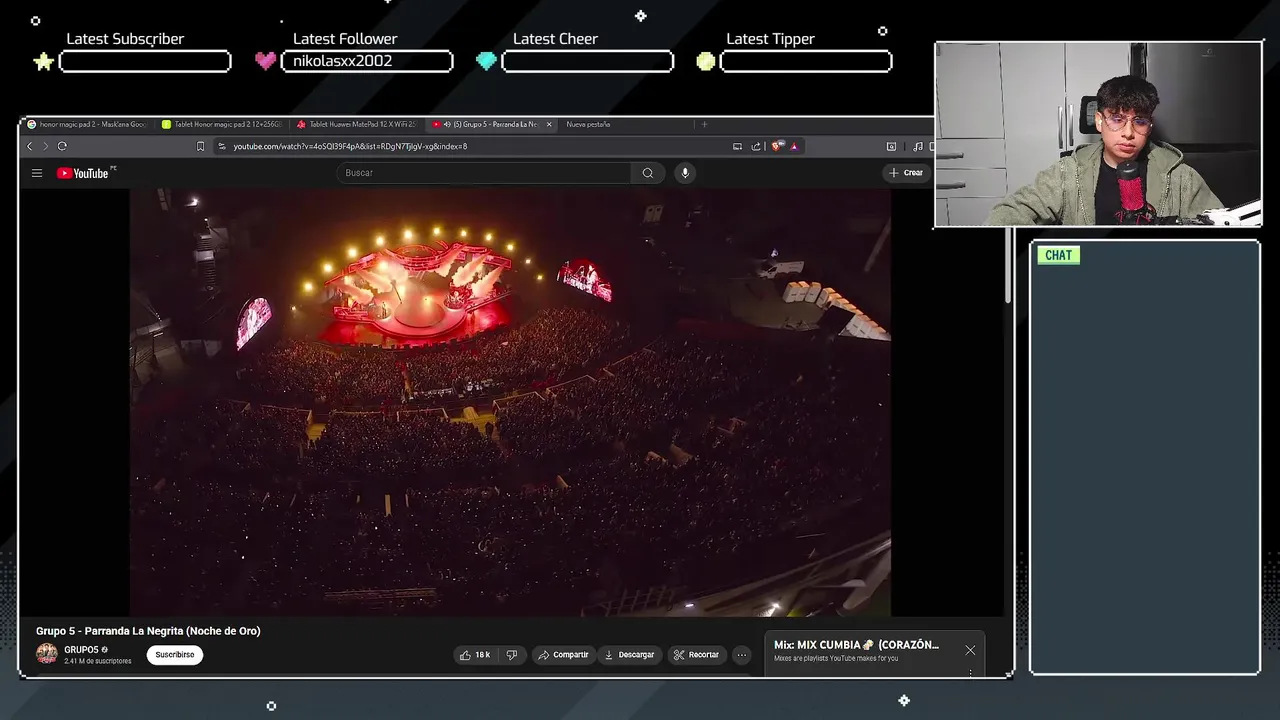Click the Compartir share button
The image size is (1280, 720).
point(563,655)
